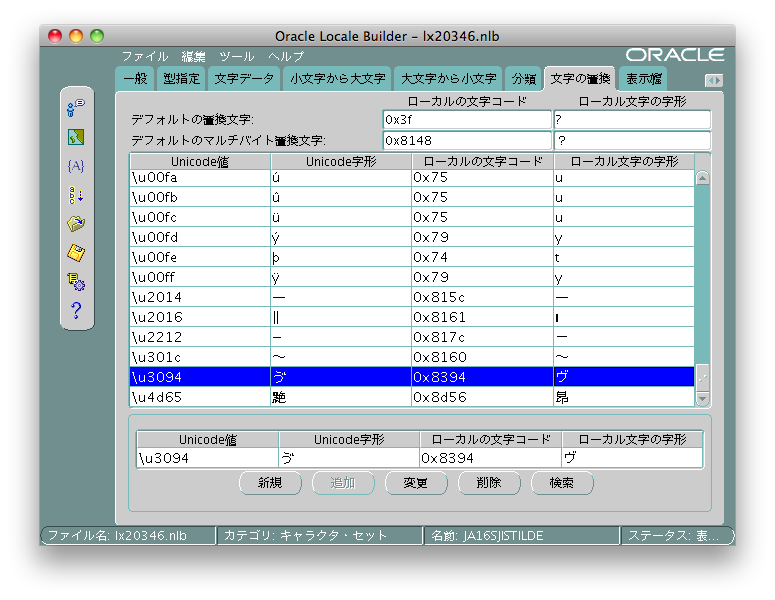Select the \u4d65 row

coord(412,397)
